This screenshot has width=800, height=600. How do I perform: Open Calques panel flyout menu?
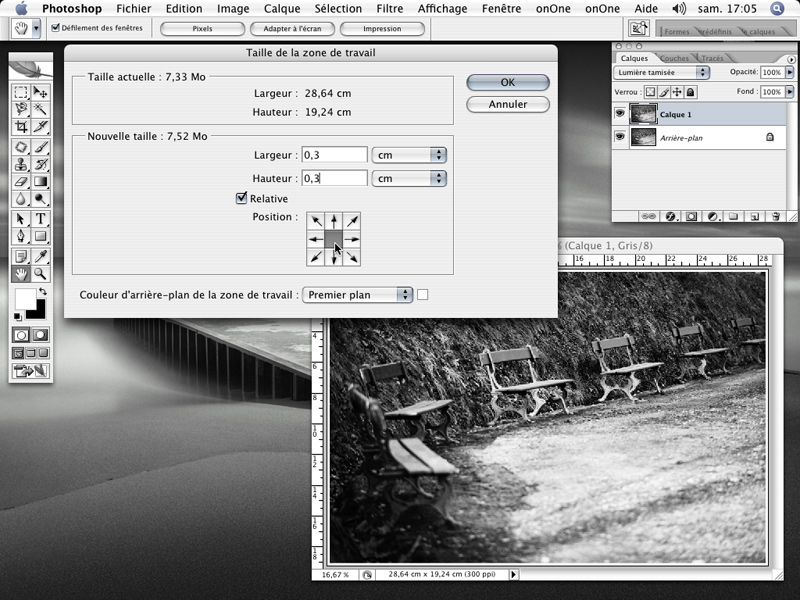[x=791, y=60]
